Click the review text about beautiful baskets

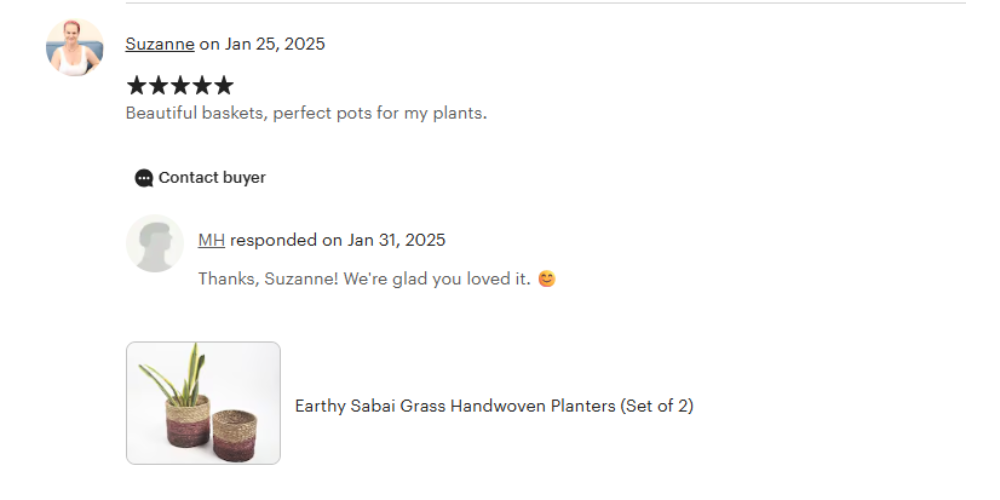306,113
